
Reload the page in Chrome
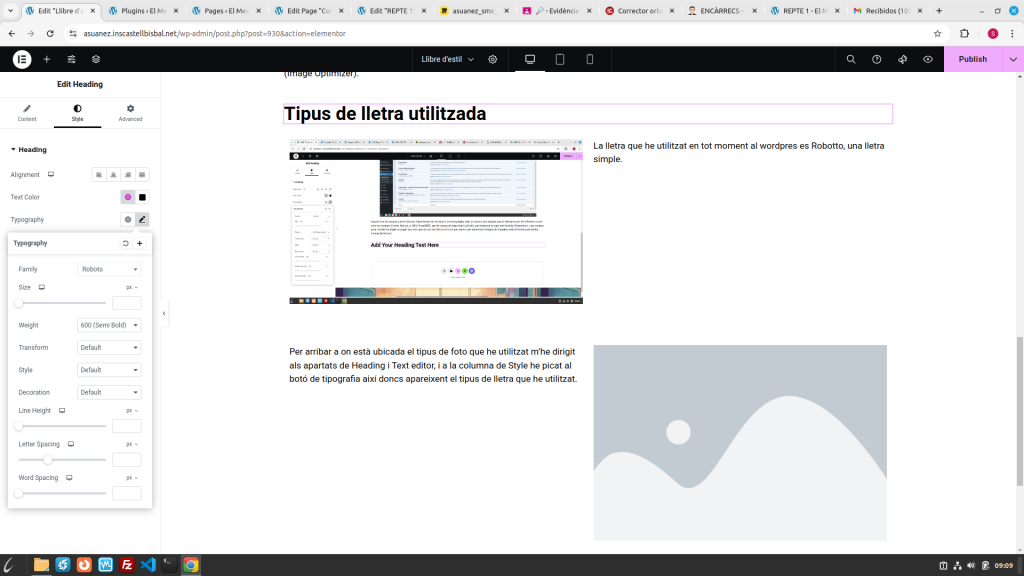(x=50, y=33)
